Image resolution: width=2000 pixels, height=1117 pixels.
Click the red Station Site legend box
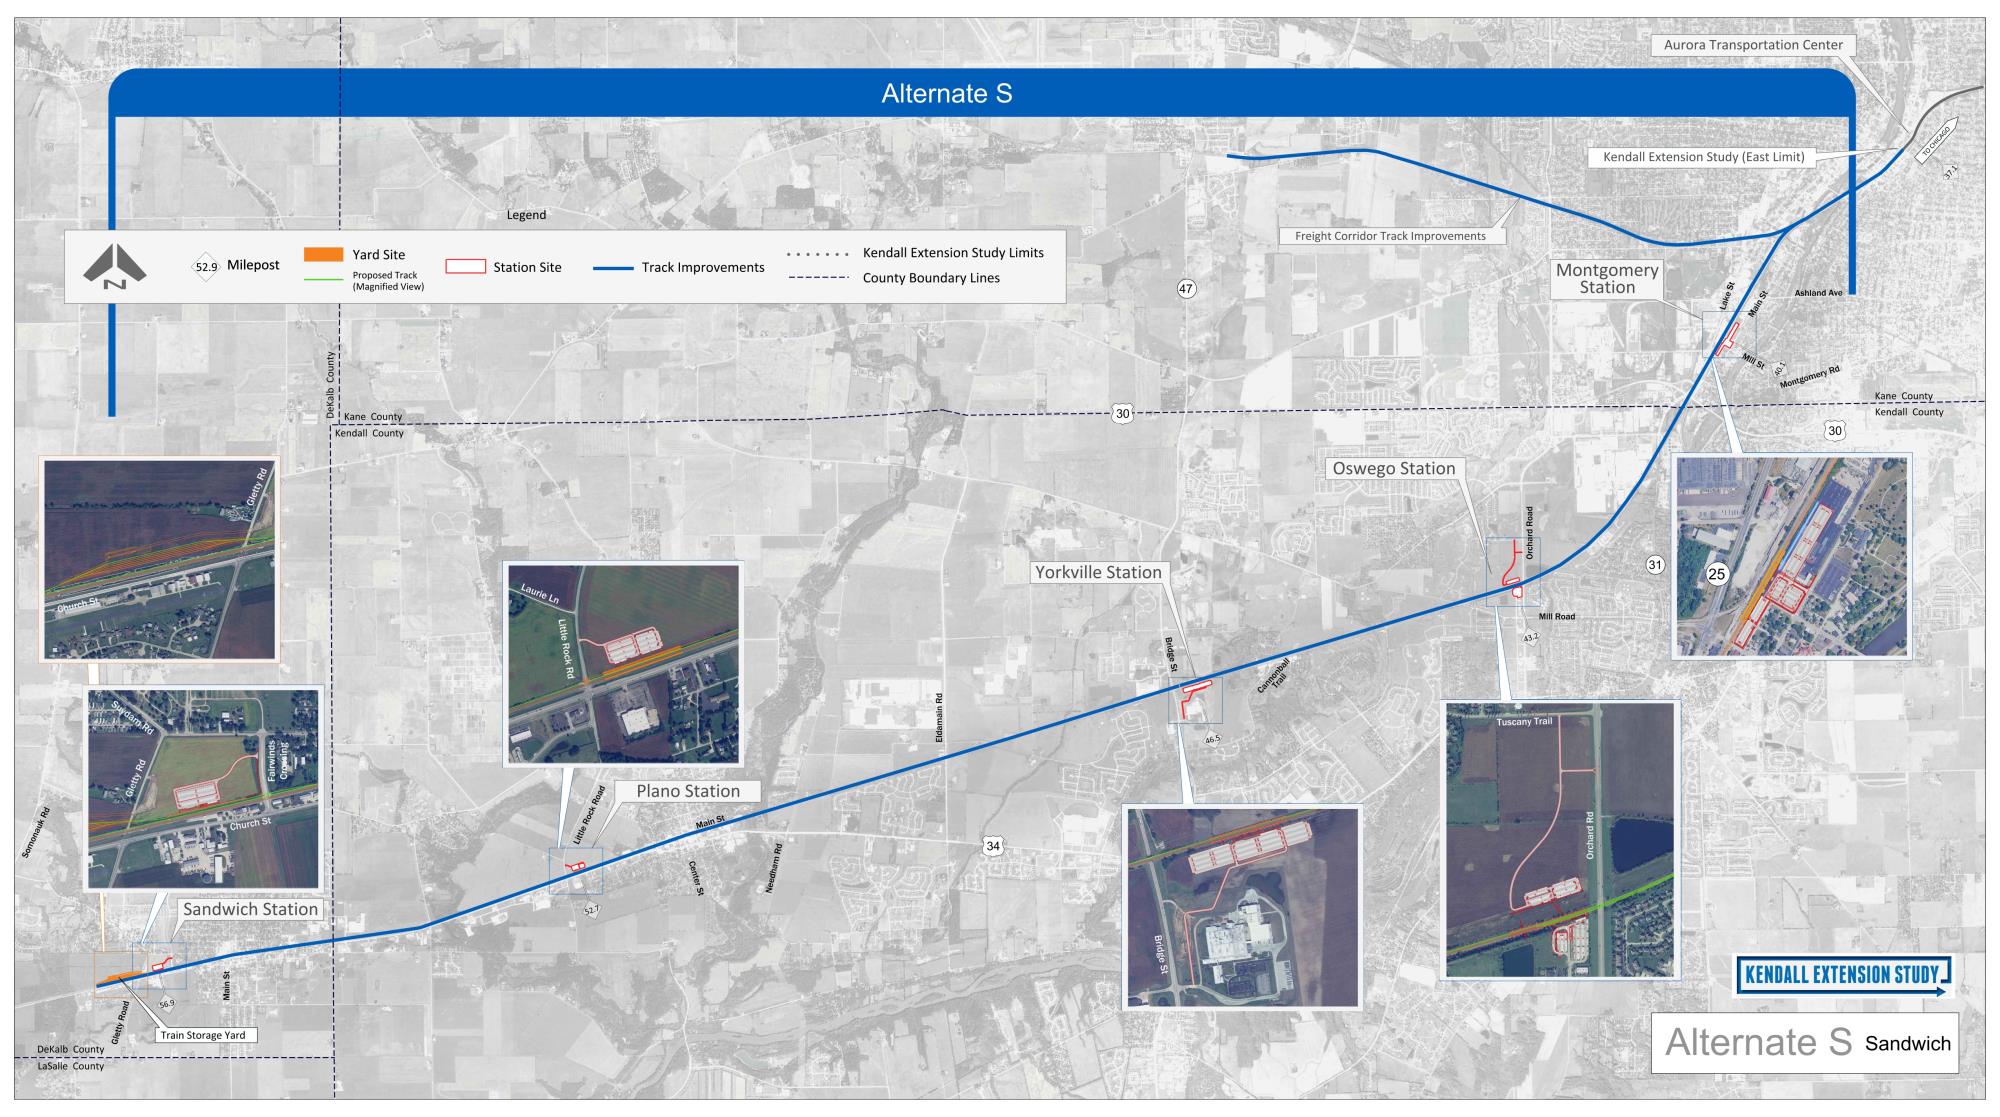pos(464,267)
